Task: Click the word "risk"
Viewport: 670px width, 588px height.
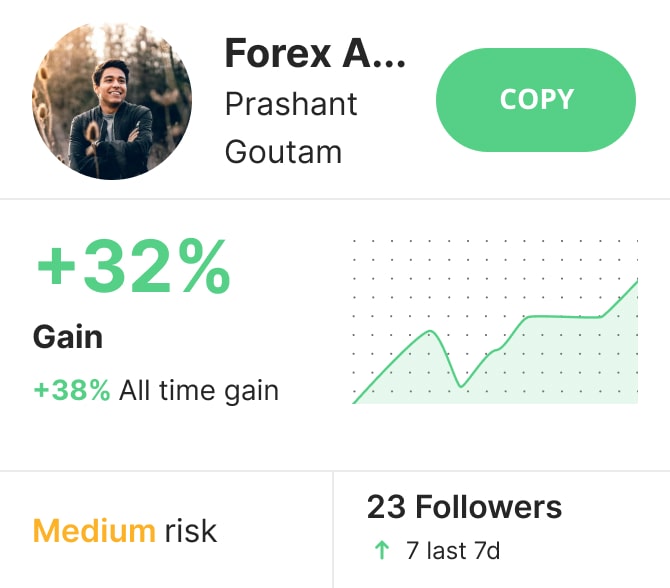Action: [x=190, y=530]
